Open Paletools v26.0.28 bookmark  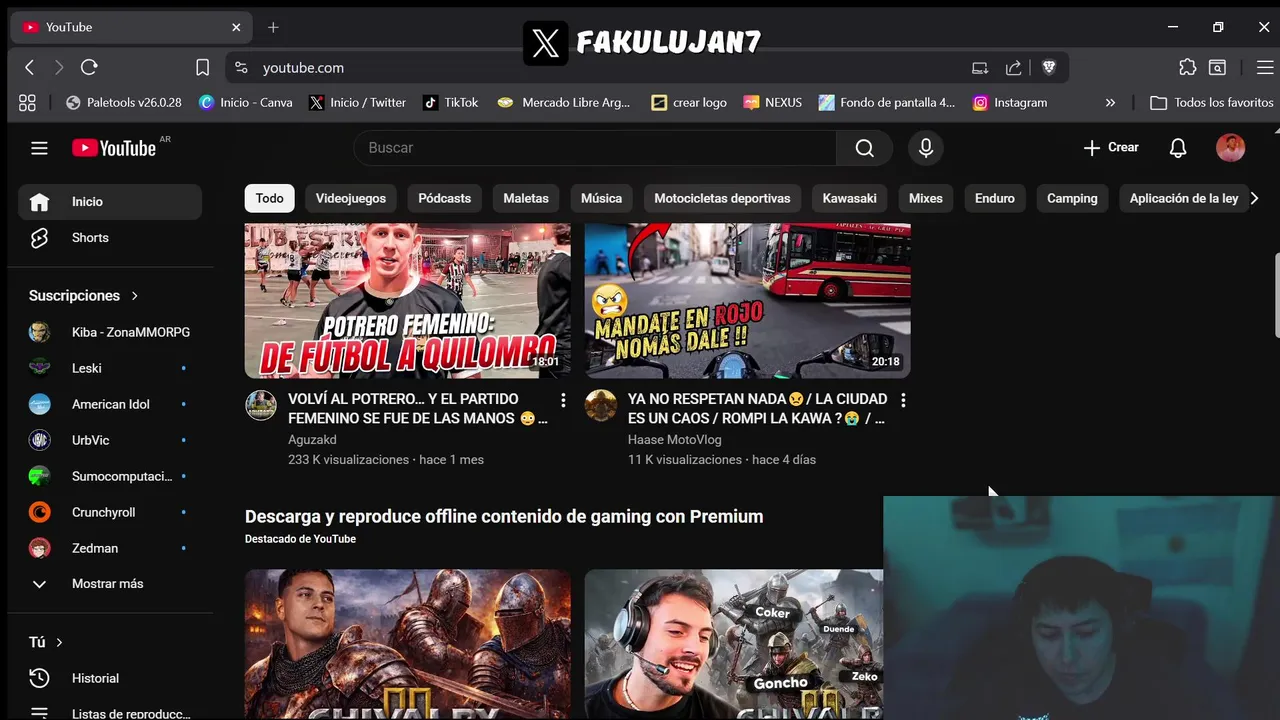tap(123, 102)
